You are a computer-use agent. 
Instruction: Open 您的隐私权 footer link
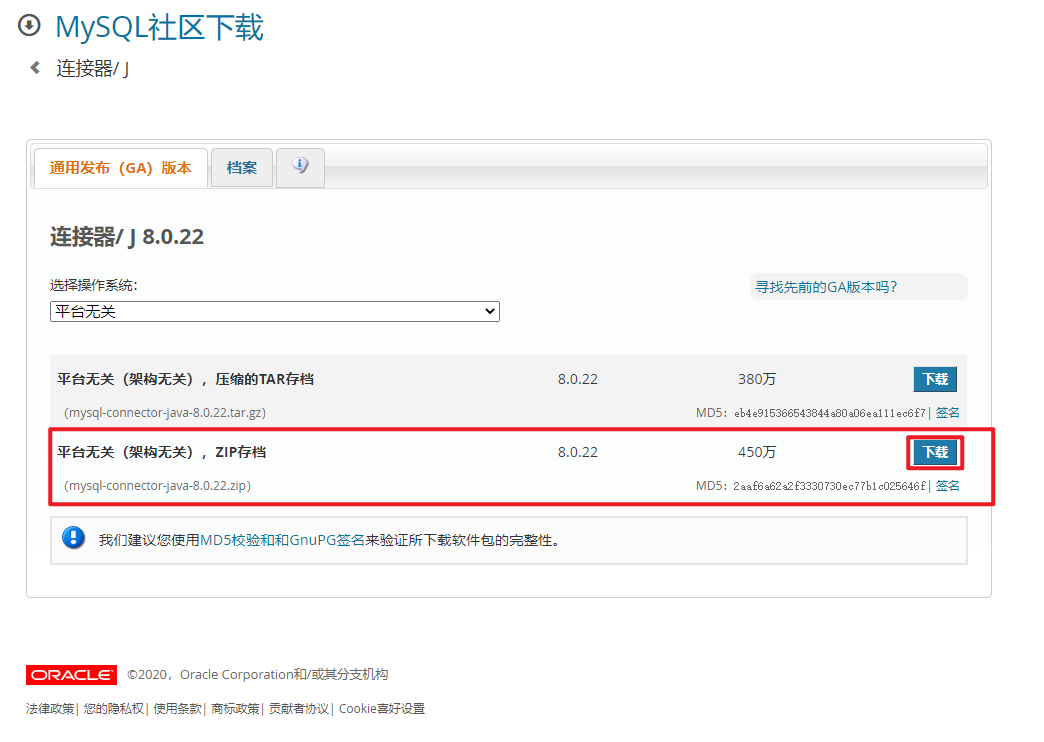(x=113, y=709)
